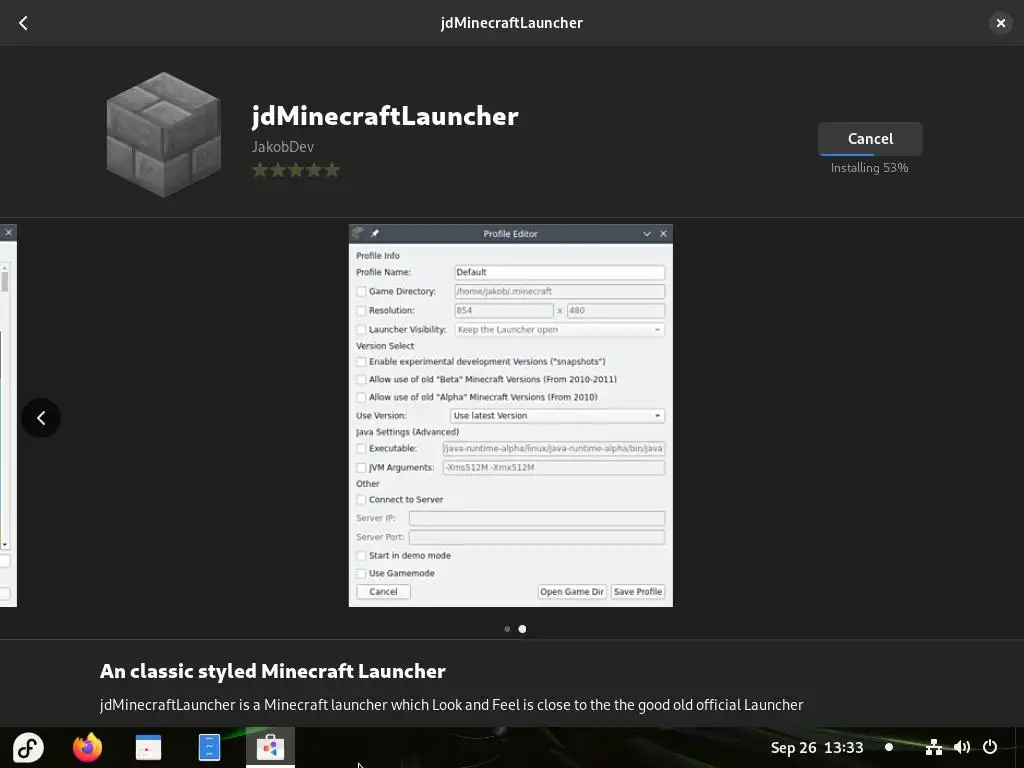Screen dimensions: 1024x768
Task: Close the jdMinecraftLauncher details window
Action: (x=1000, y=23)
